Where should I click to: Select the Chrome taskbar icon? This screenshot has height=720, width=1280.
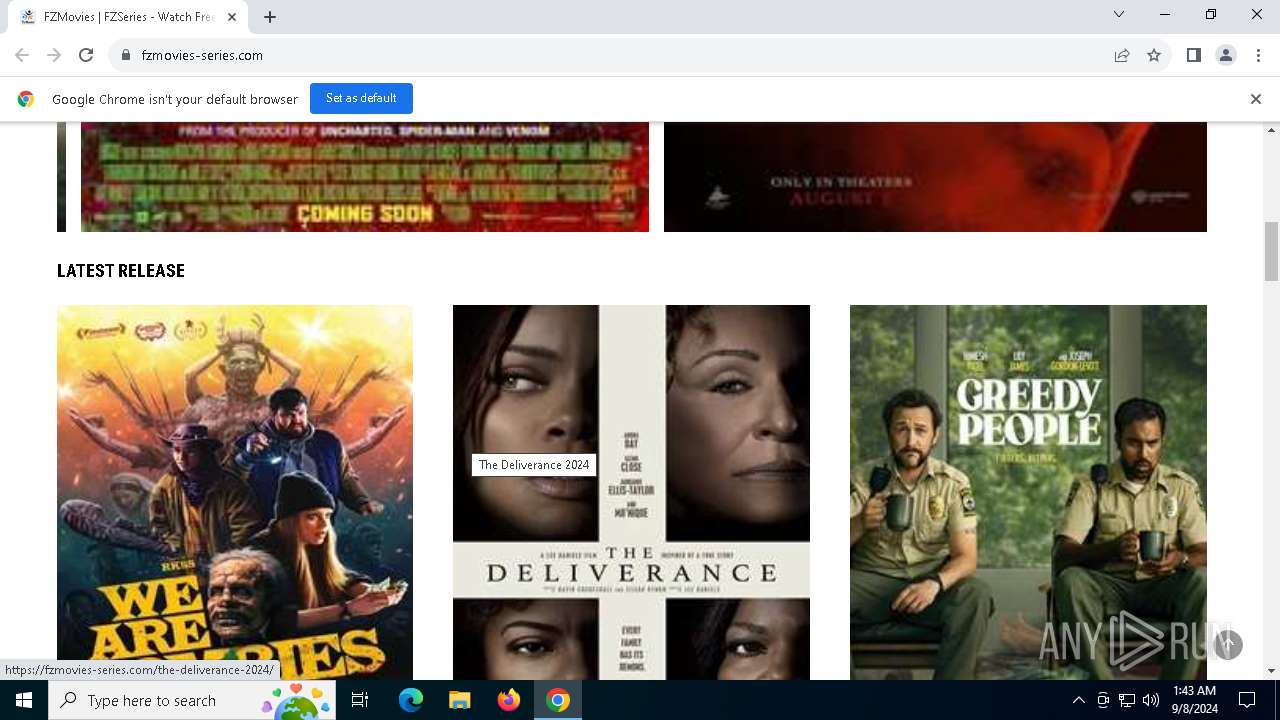[558, 700]
